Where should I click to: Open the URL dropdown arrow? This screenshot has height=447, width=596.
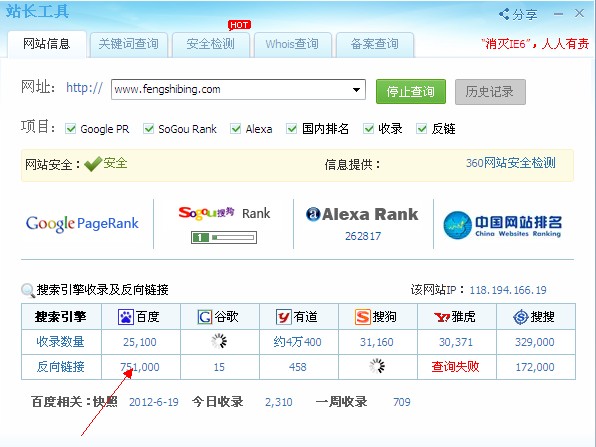click(x=356, y=90)
